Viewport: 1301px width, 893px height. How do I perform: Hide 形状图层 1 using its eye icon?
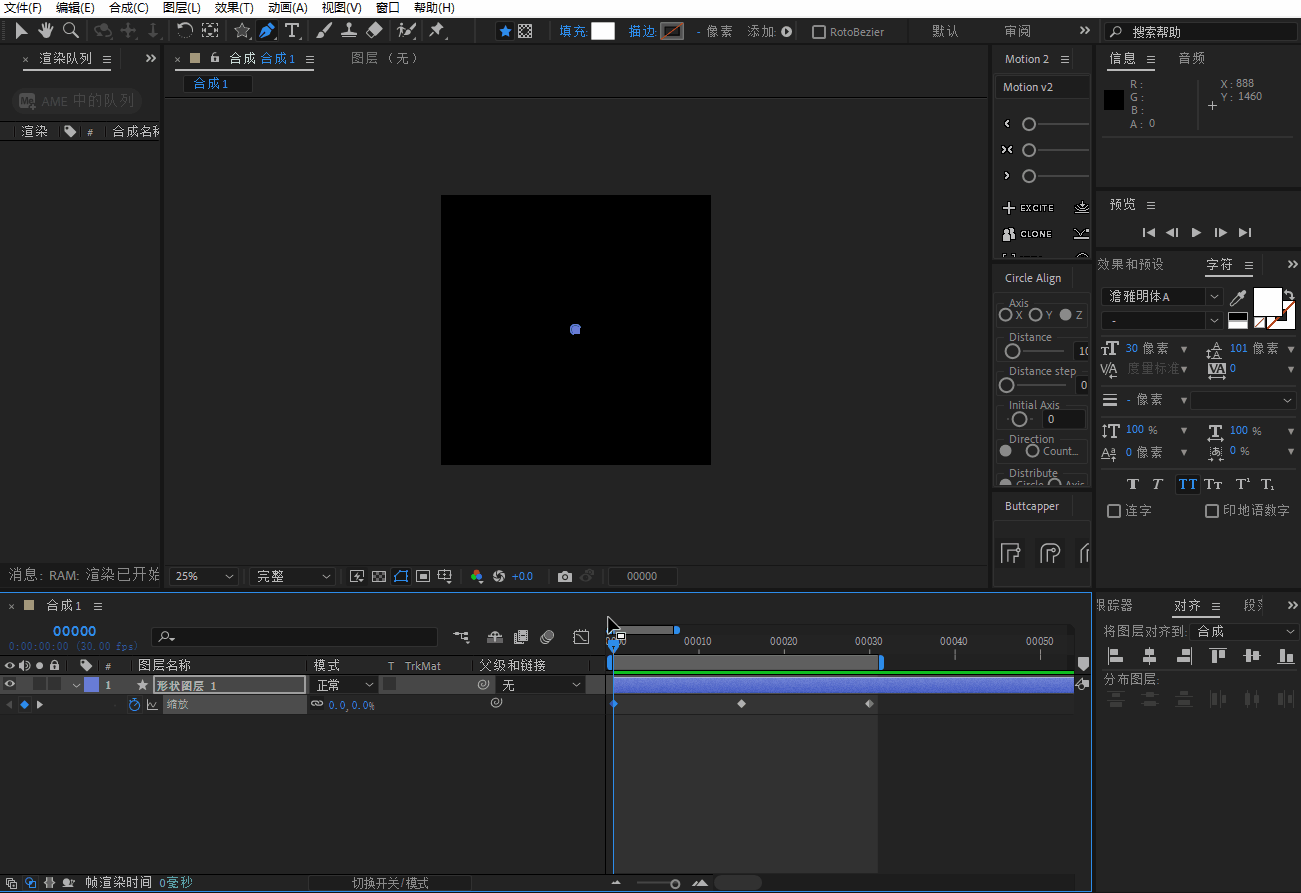(x=10, y=685)
